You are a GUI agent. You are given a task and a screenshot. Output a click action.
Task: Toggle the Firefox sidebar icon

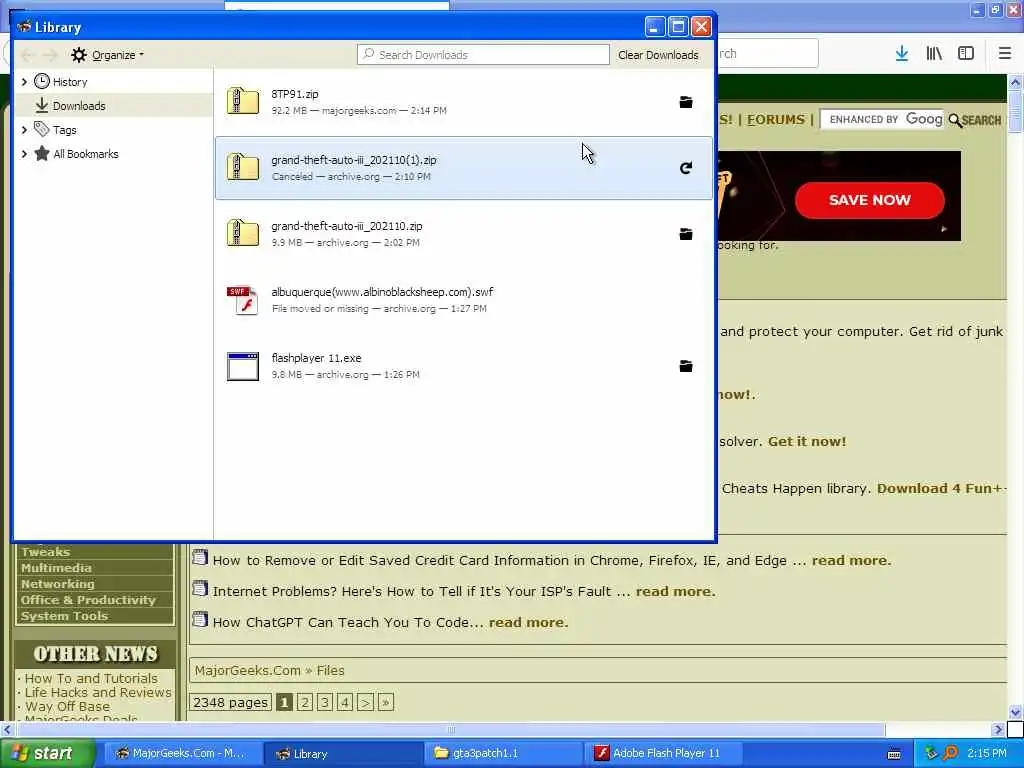(x=966, y=54)
